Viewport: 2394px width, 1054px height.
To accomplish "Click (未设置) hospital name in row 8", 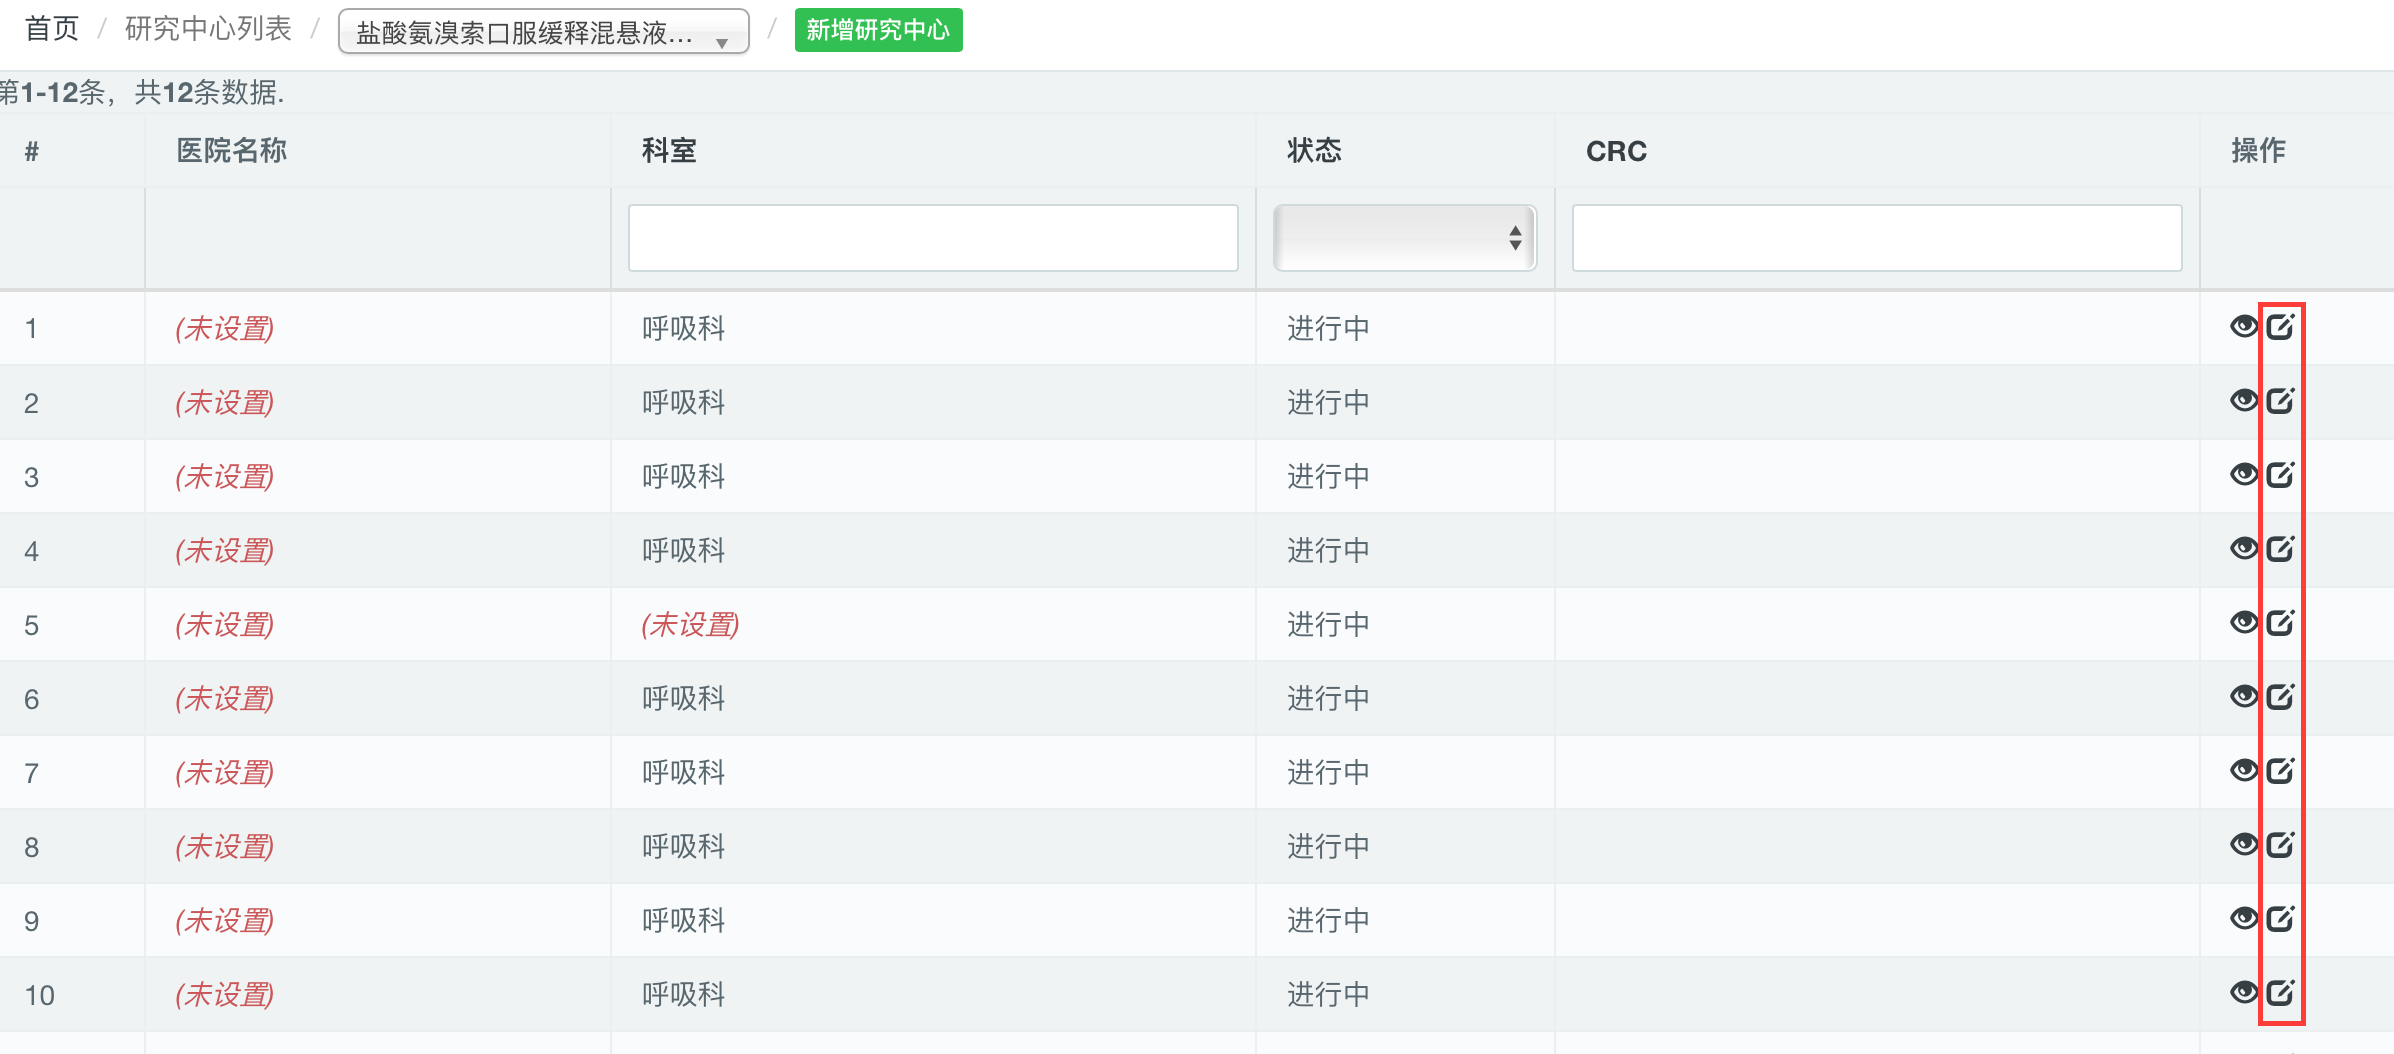I will 225,847.
